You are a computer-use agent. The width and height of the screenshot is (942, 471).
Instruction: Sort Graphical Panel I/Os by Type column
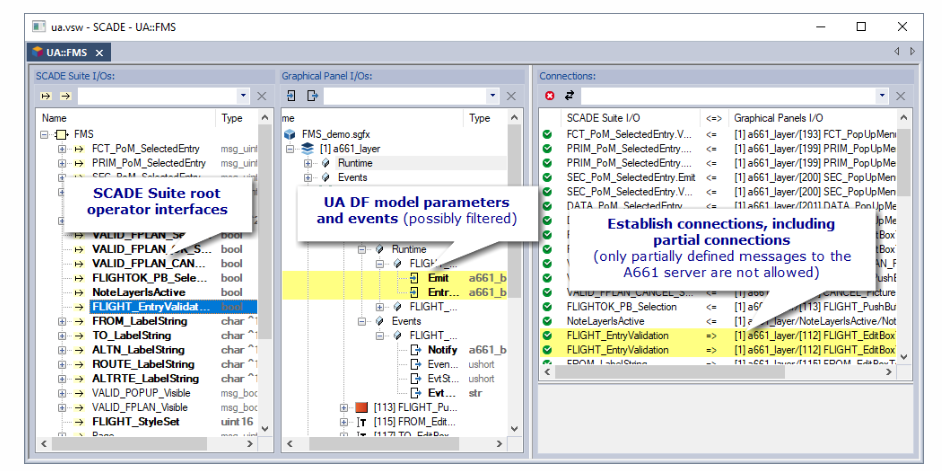[485, 118]
